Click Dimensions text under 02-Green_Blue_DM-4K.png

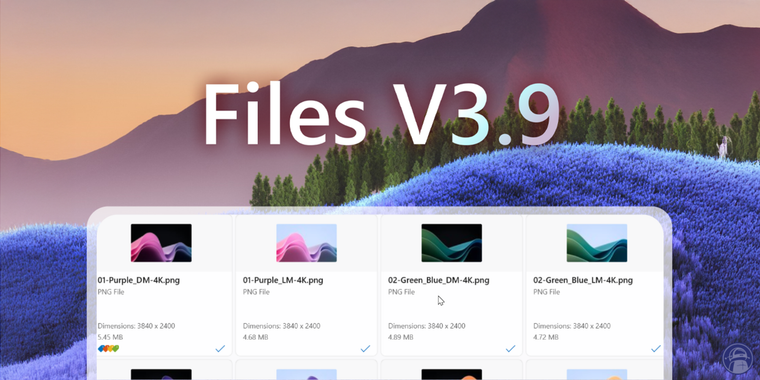point(427,326)
